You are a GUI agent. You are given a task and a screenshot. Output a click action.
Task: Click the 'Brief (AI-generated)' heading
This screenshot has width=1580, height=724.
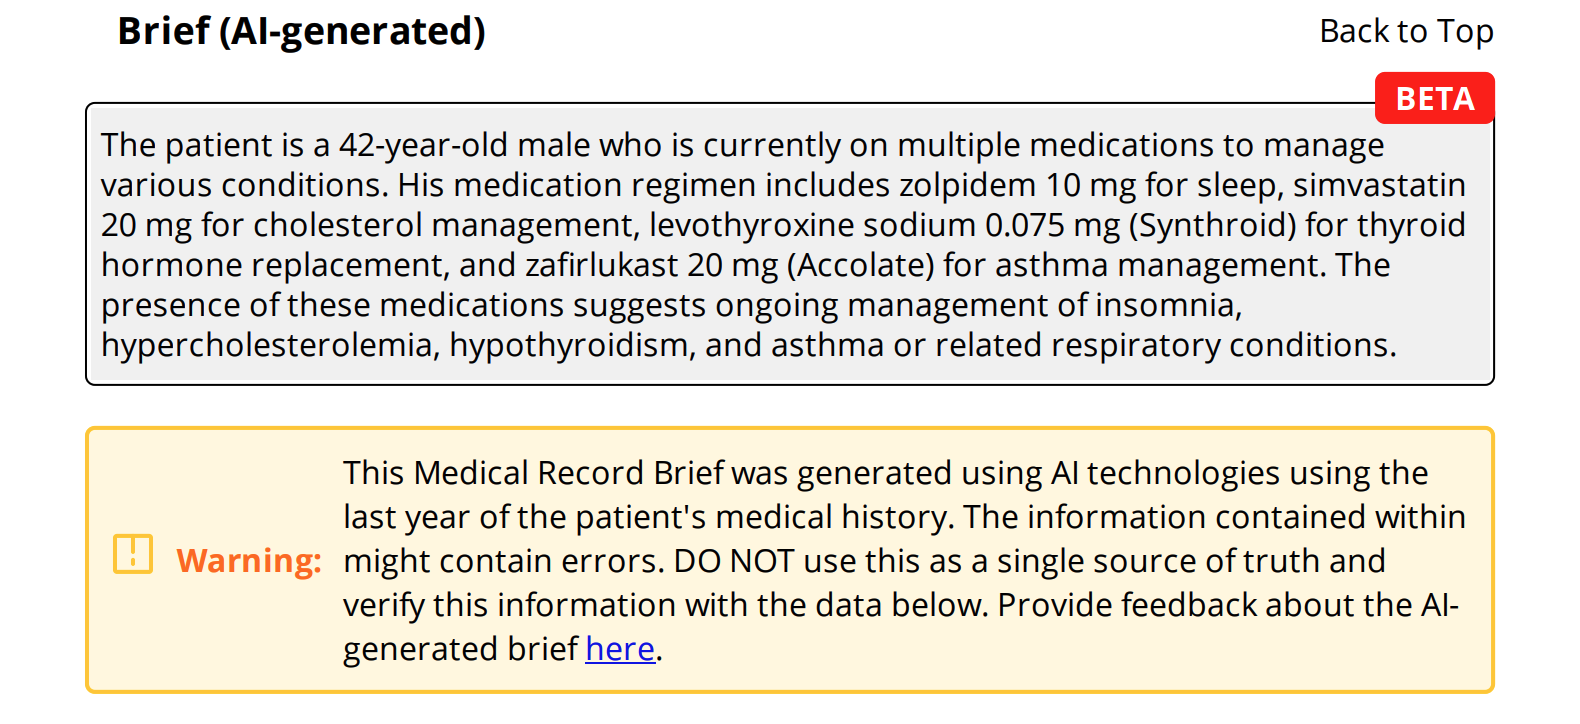(x=301, y=31)
